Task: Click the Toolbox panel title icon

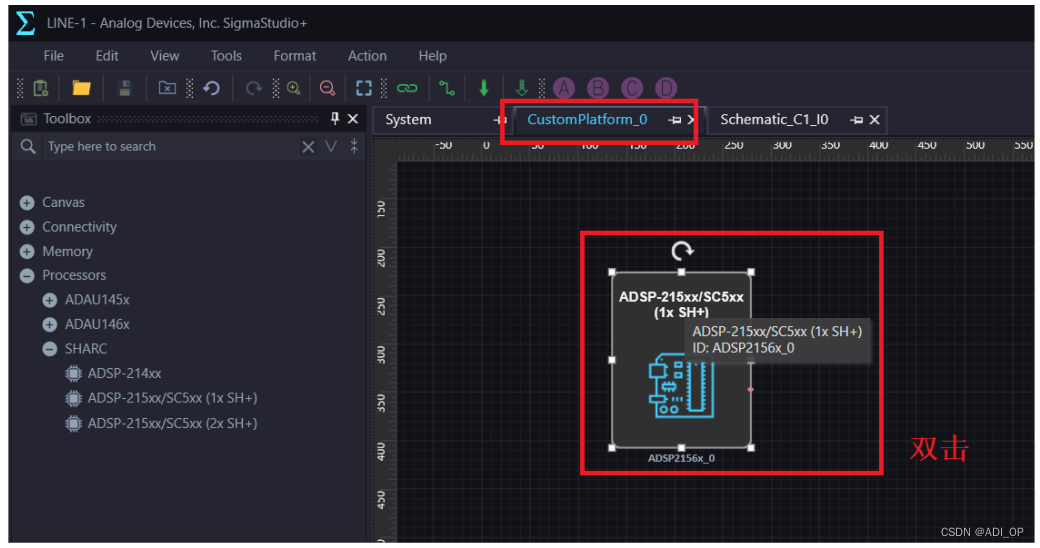Action: point(29,119)
